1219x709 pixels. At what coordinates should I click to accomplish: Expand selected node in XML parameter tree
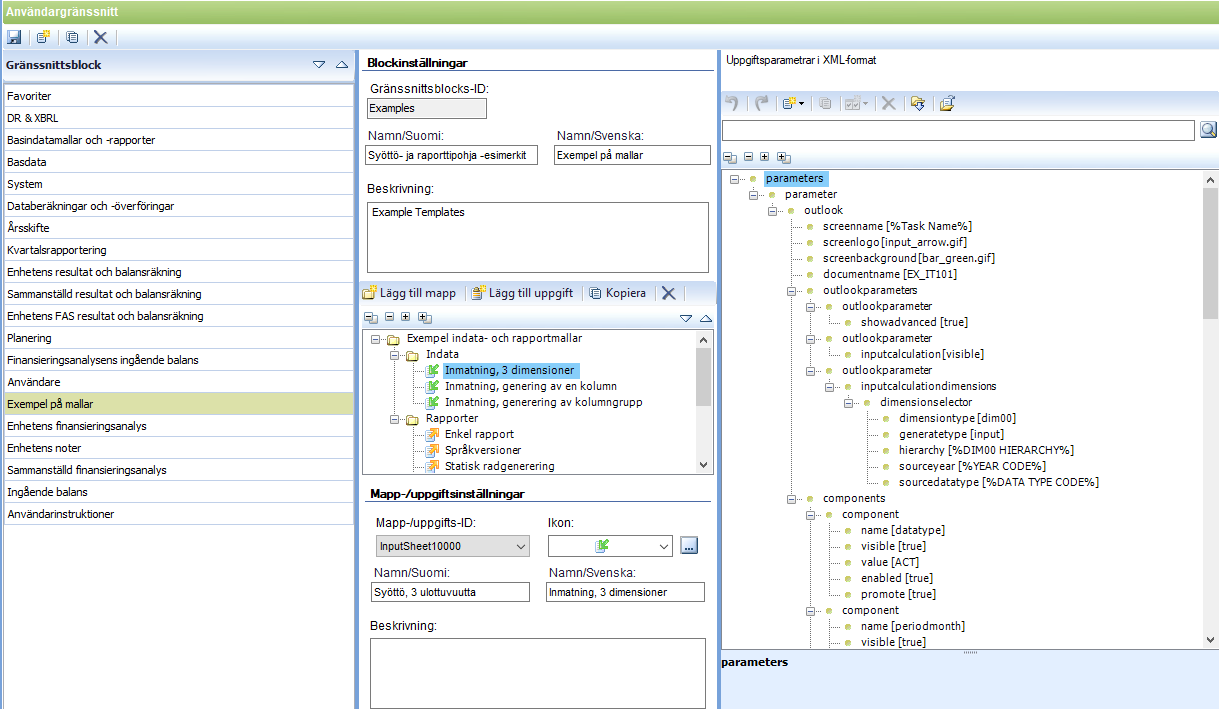[x=764, y=157]
